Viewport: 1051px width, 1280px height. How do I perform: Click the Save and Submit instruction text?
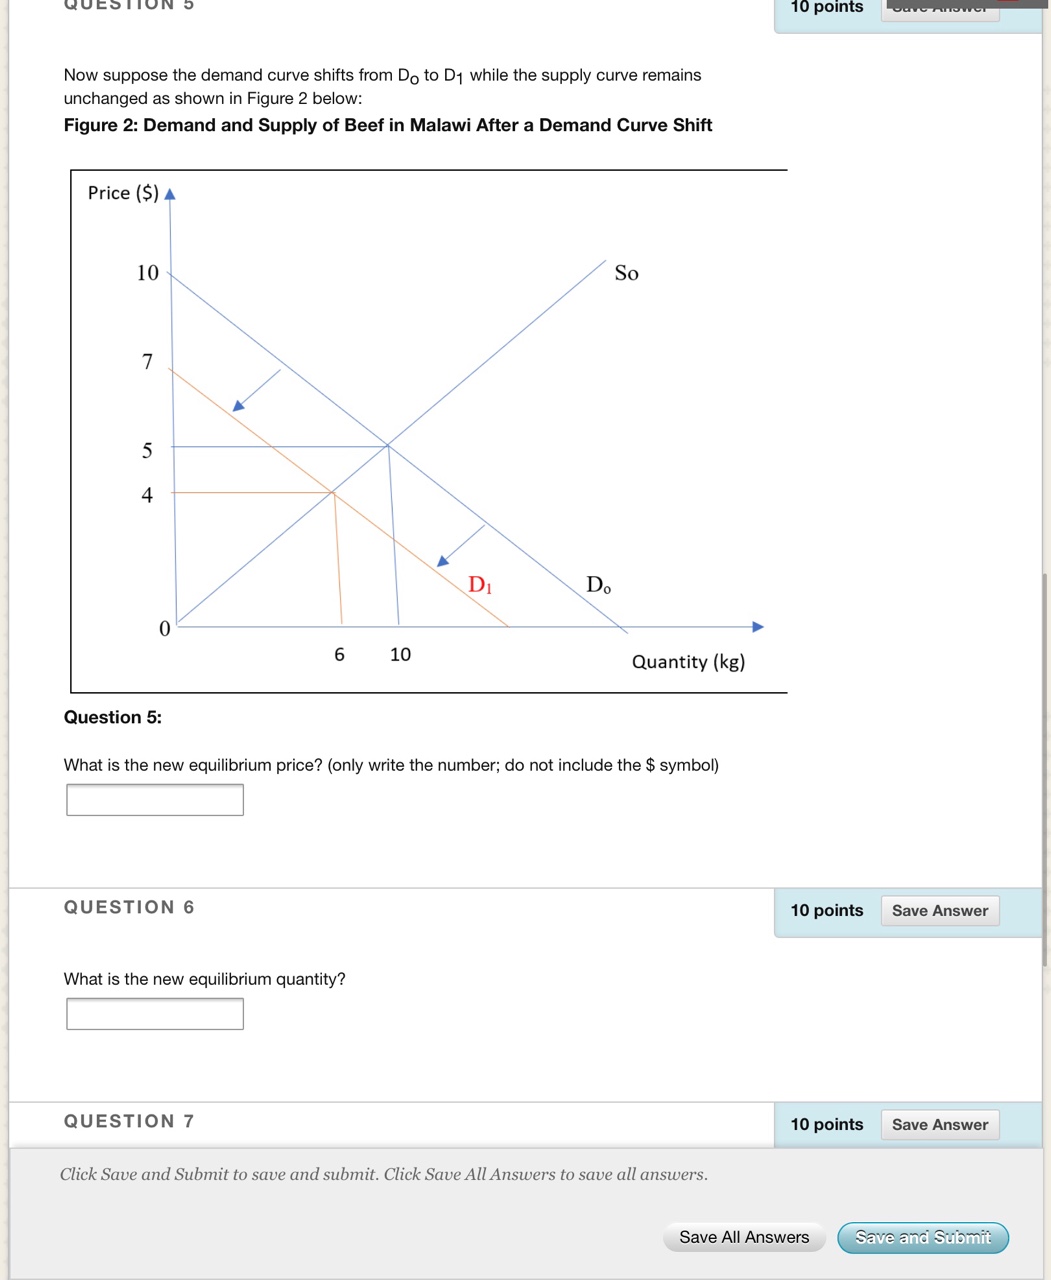tap(384, 1174)
